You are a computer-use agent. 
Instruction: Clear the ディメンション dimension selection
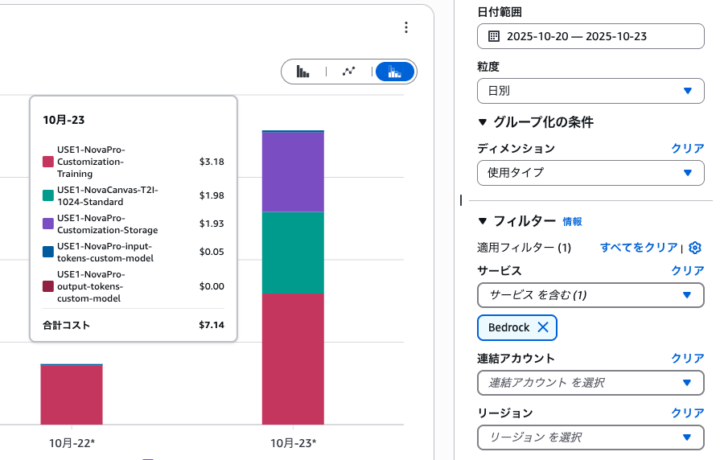687,148
